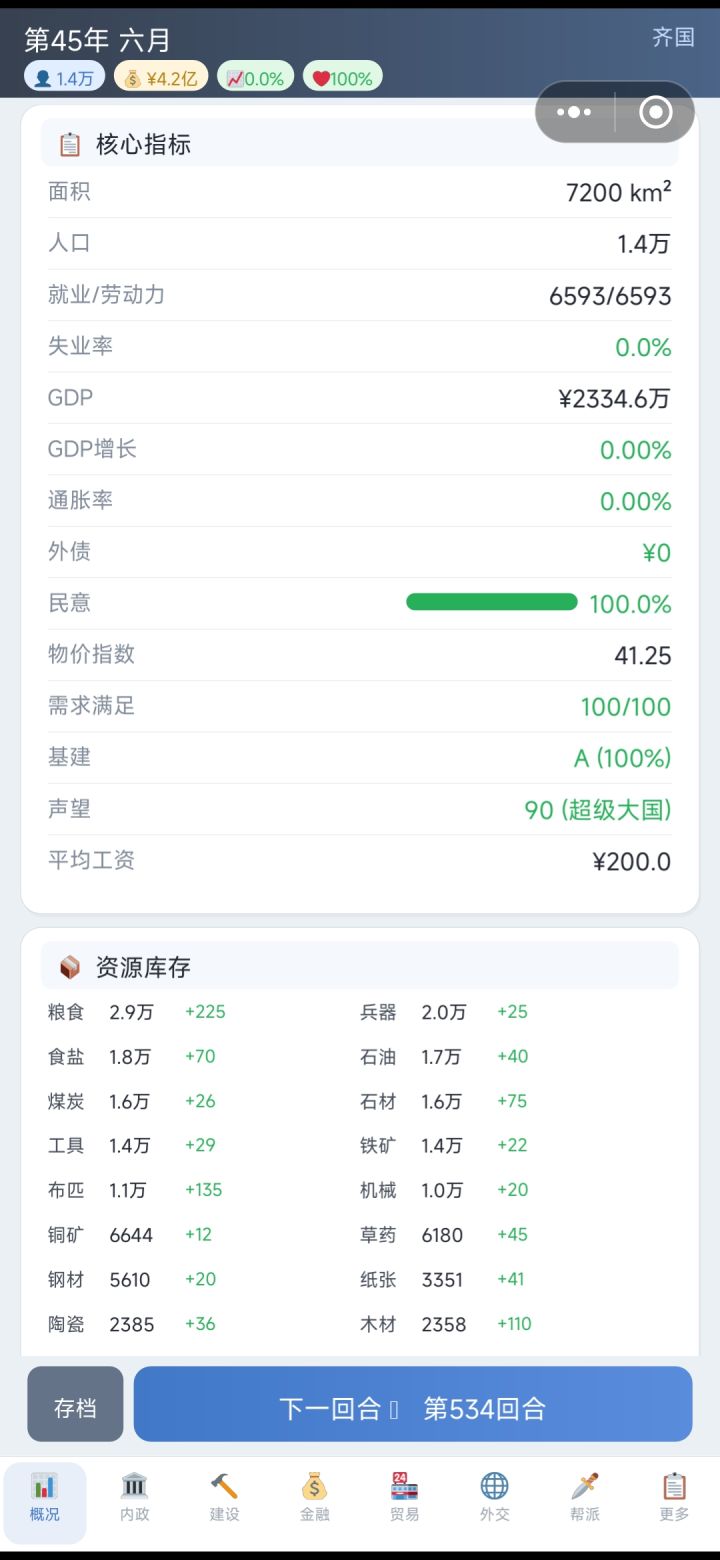Tap the mini-program three-dots menu
This screenshot has width=720, height=1560.
click(574, 112)
